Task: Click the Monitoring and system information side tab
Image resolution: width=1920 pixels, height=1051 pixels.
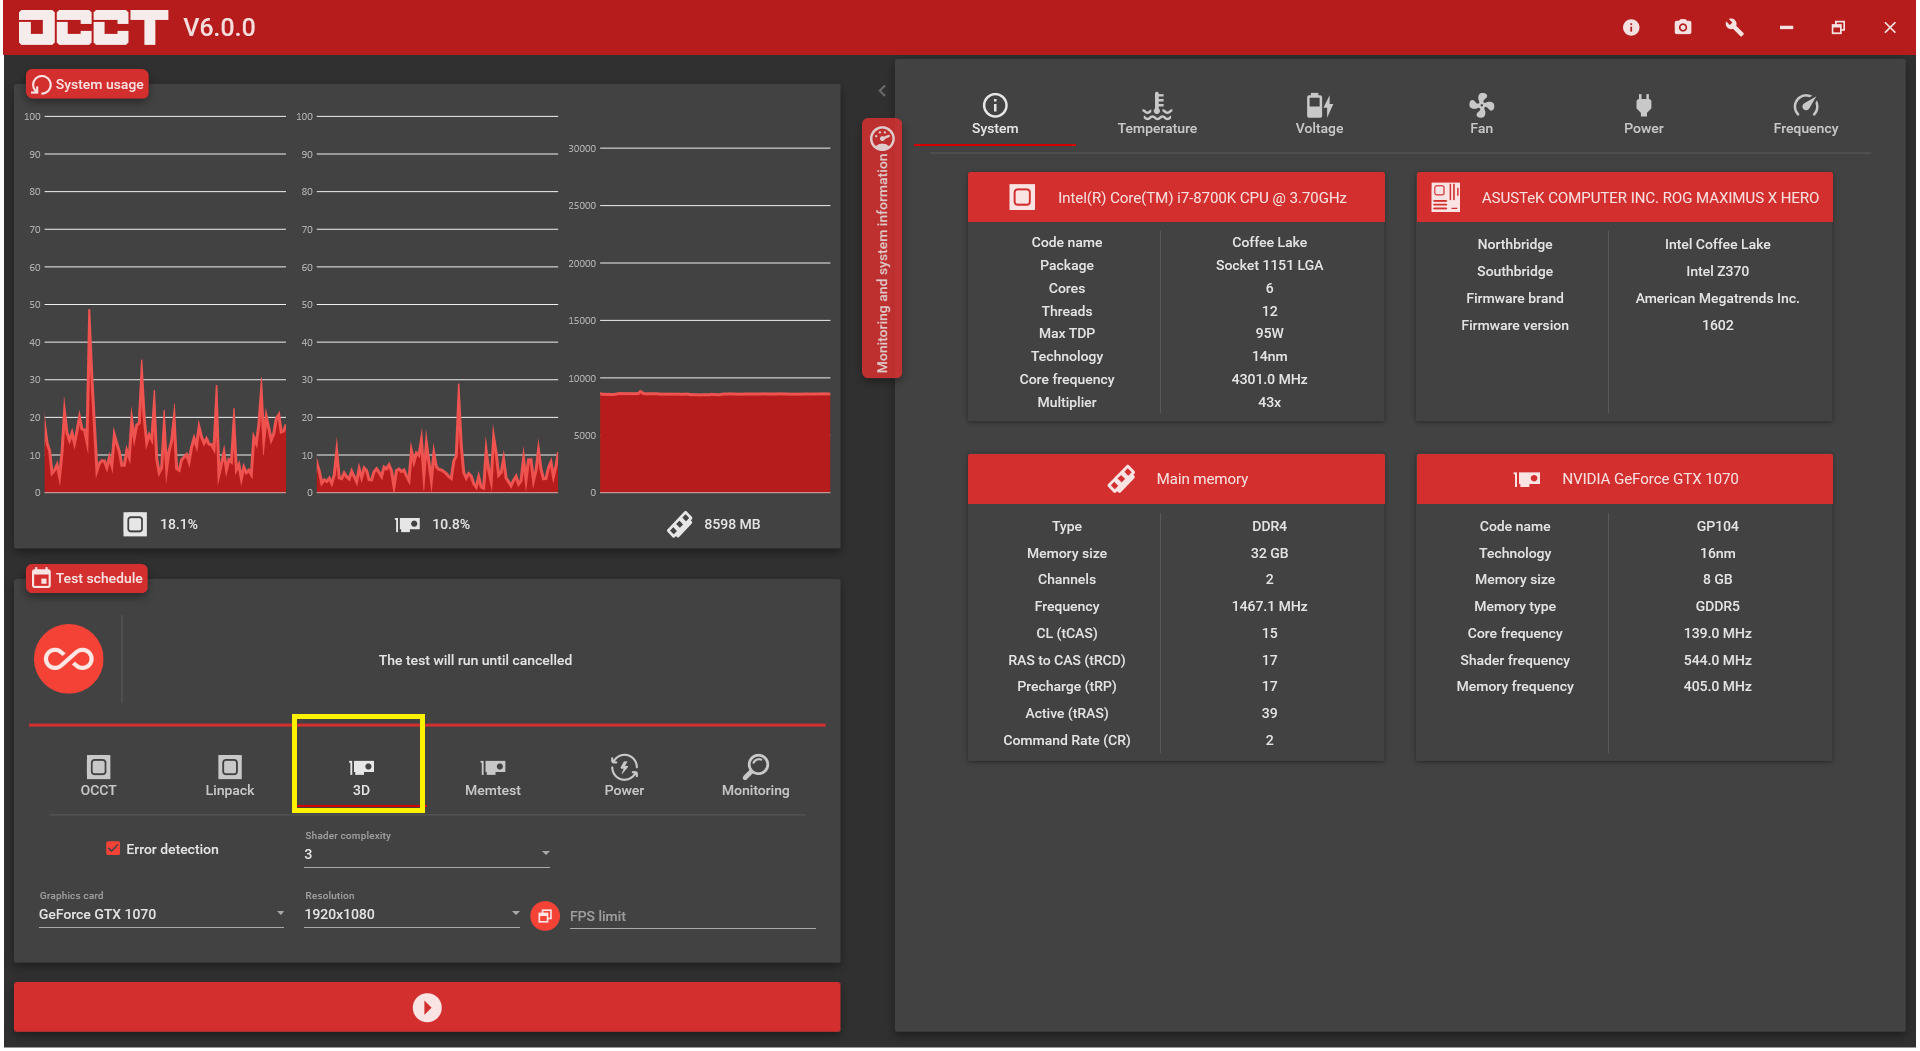Action: [x=882, y=250]
